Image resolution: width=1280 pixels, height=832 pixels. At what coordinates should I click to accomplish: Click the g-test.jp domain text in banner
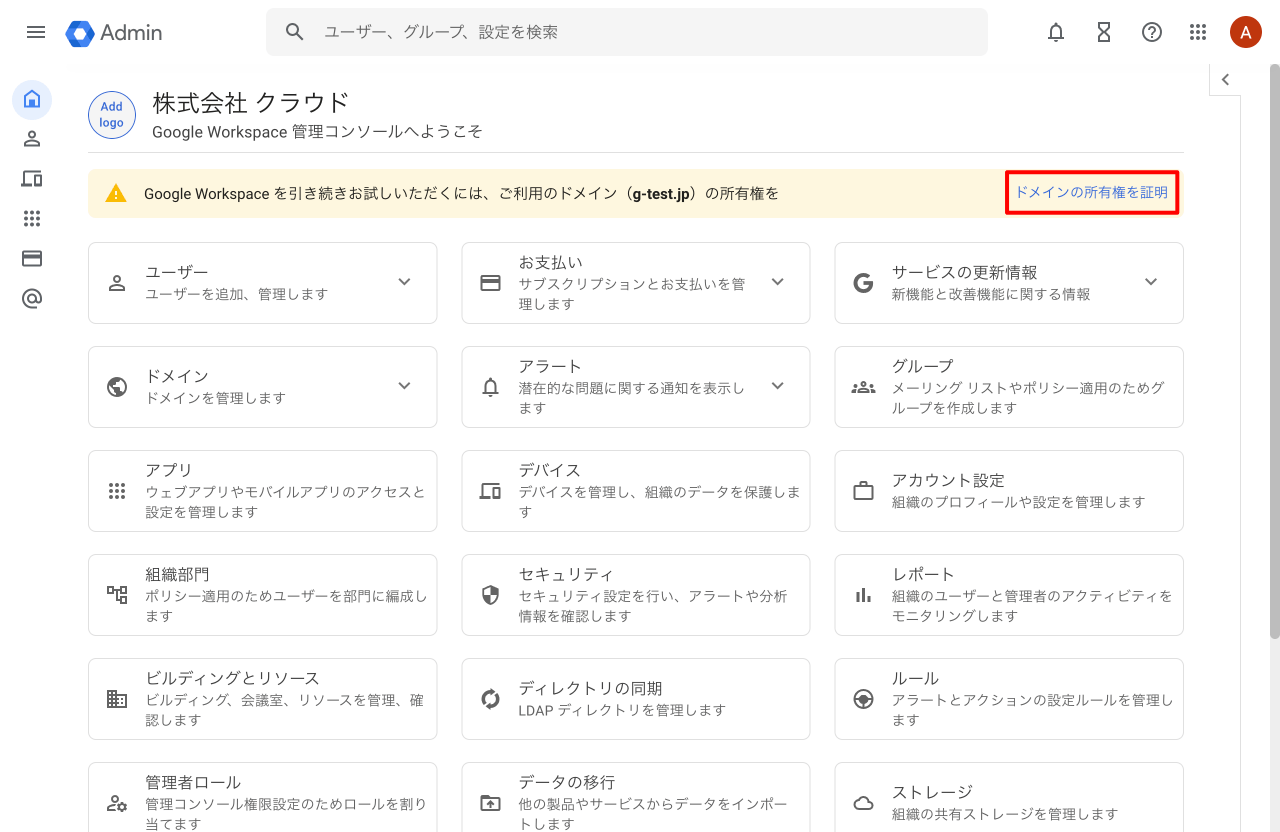coord(662,194)
